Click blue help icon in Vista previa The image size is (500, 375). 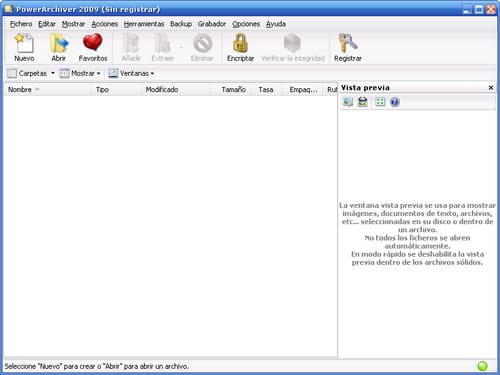pyautogui.click(x=395, y=102)
